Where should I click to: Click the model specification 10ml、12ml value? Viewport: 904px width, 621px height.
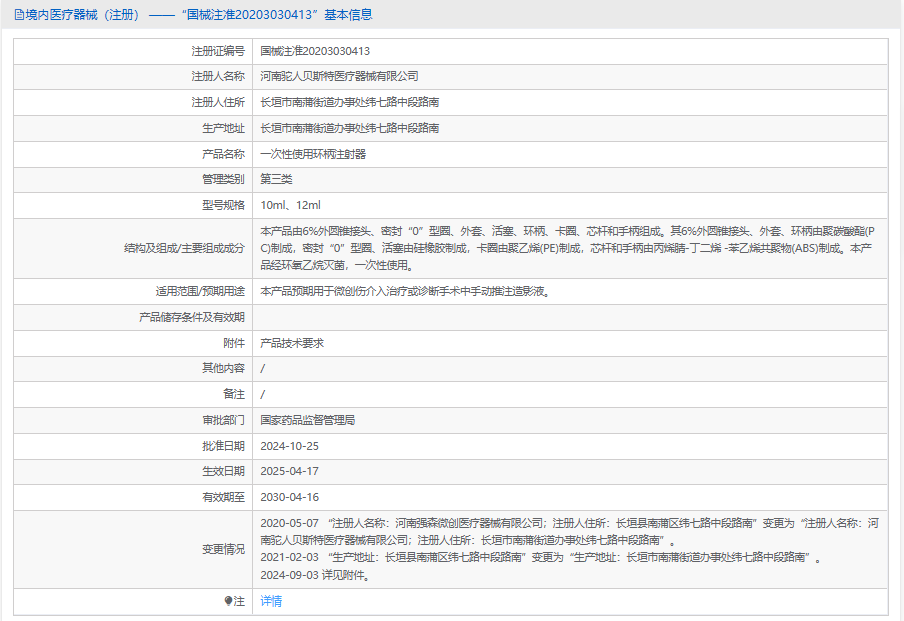coord(290,205)
